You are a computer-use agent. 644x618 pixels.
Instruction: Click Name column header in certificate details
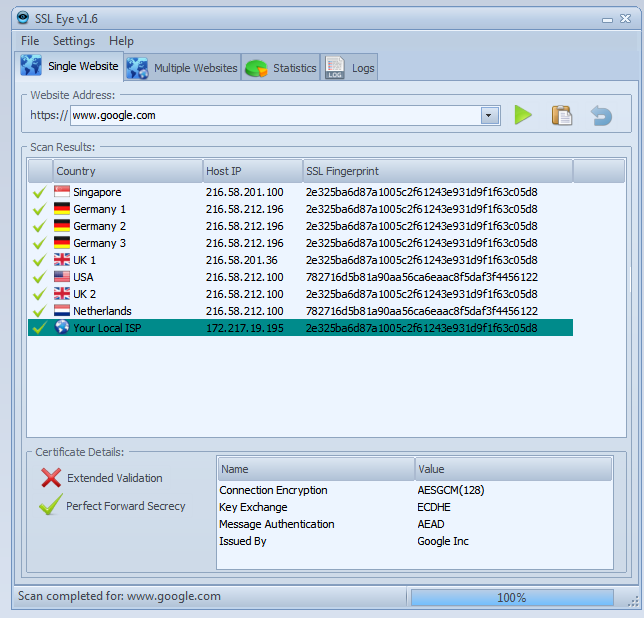click(x=316, y=469)
